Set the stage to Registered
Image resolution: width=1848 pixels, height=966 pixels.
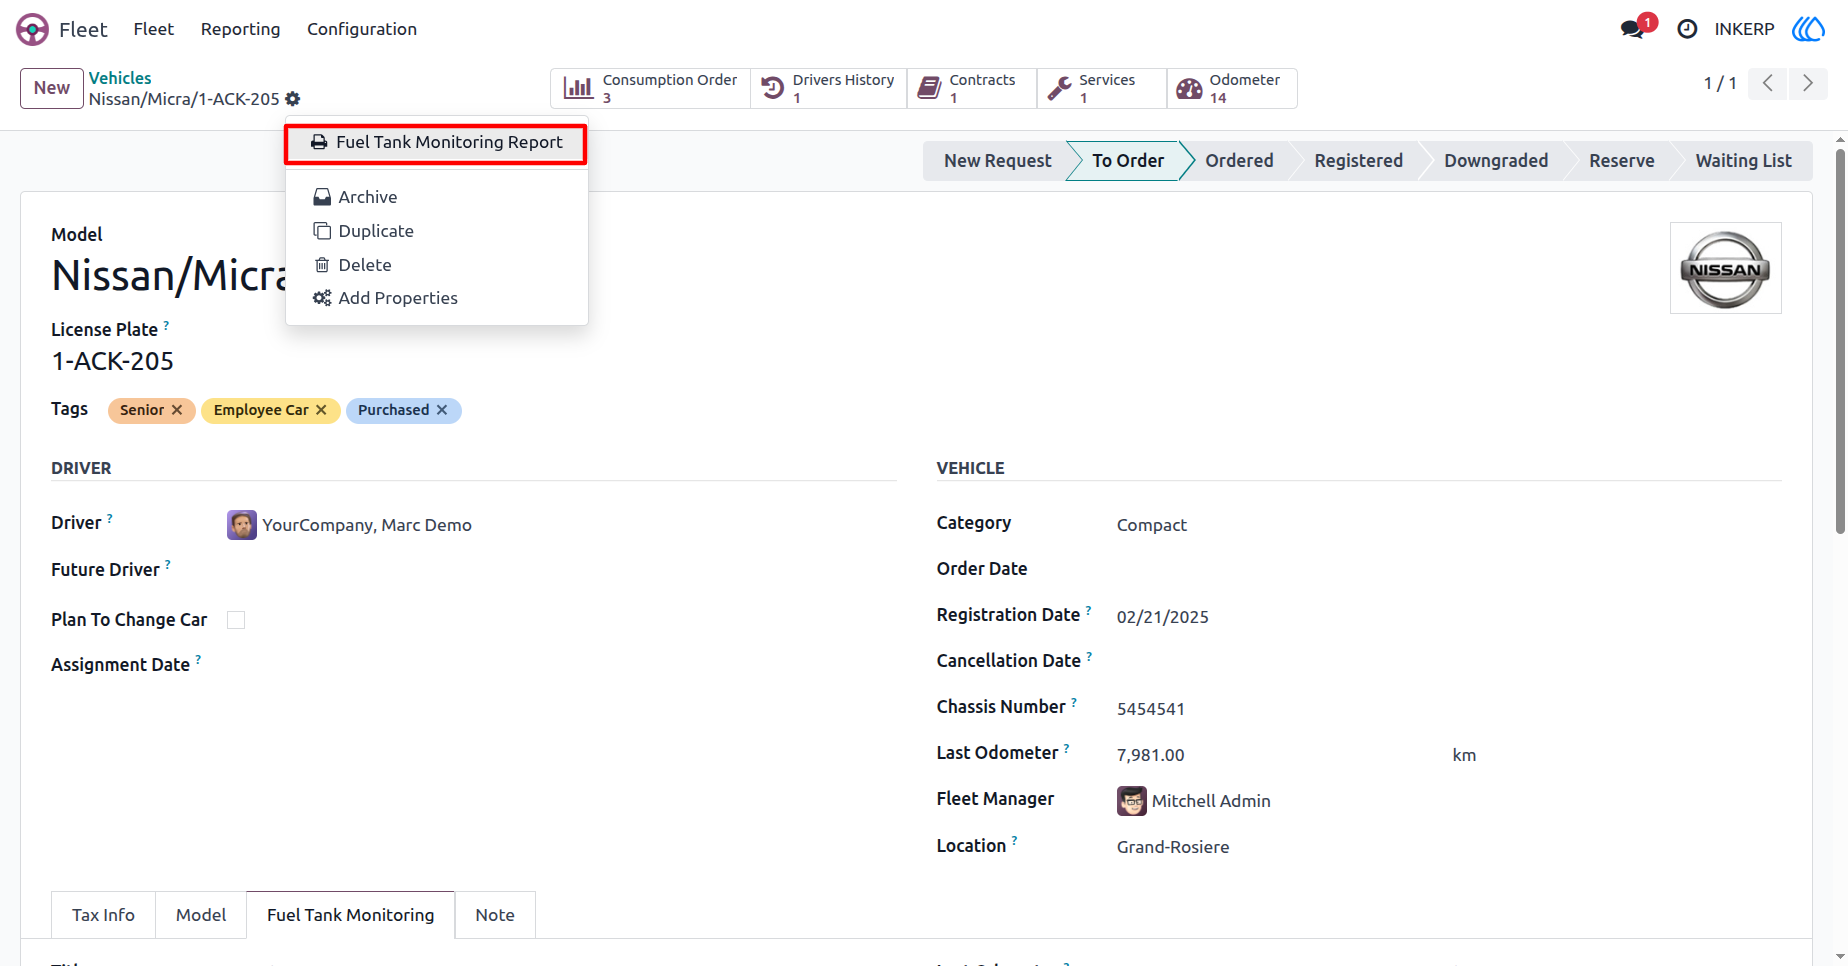coord(1358,161)
